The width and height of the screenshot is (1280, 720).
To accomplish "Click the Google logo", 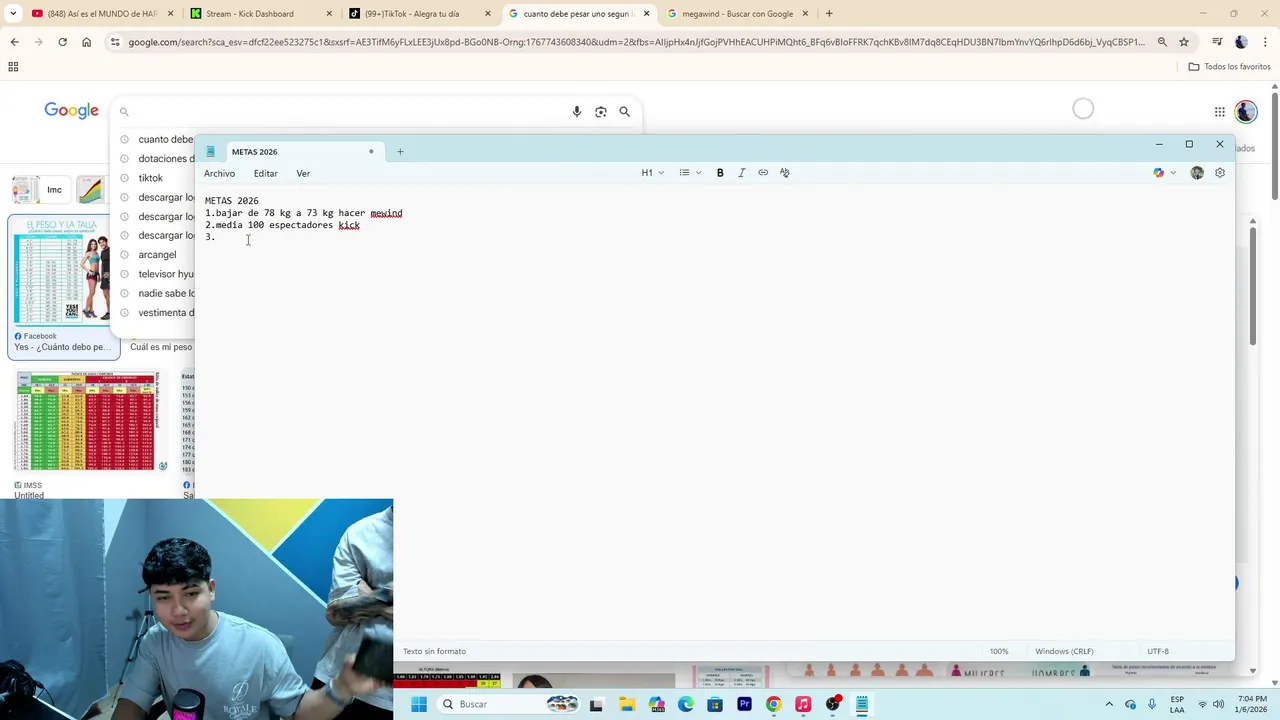I will (x=71, y=111).
